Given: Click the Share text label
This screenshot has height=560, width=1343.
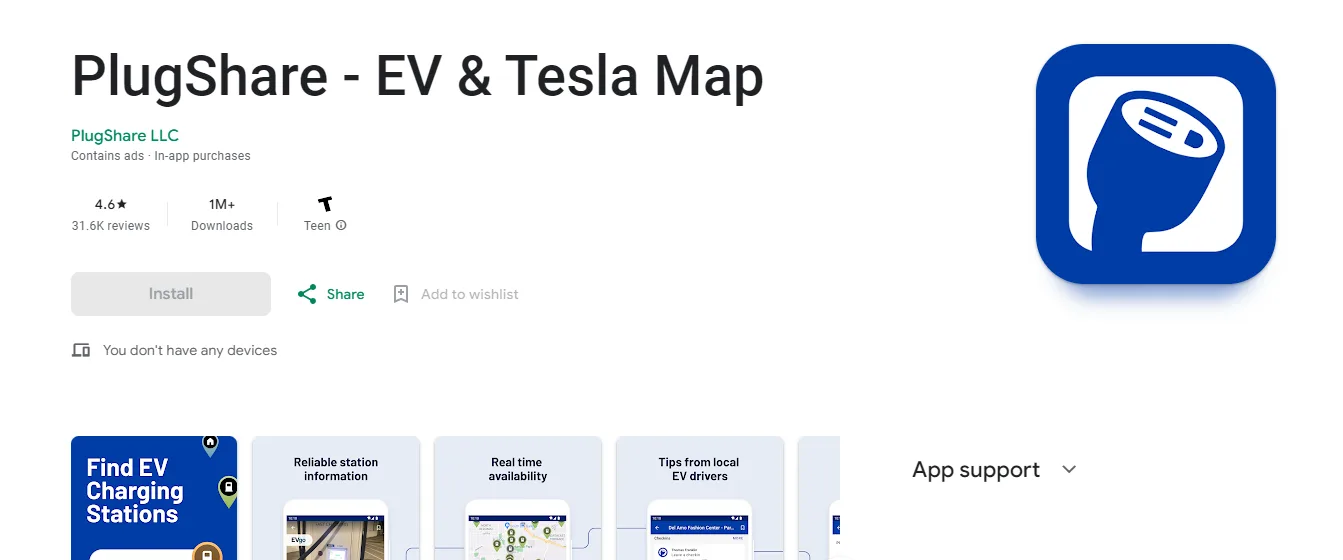Looking at the screenshot, I should (345, 294).
